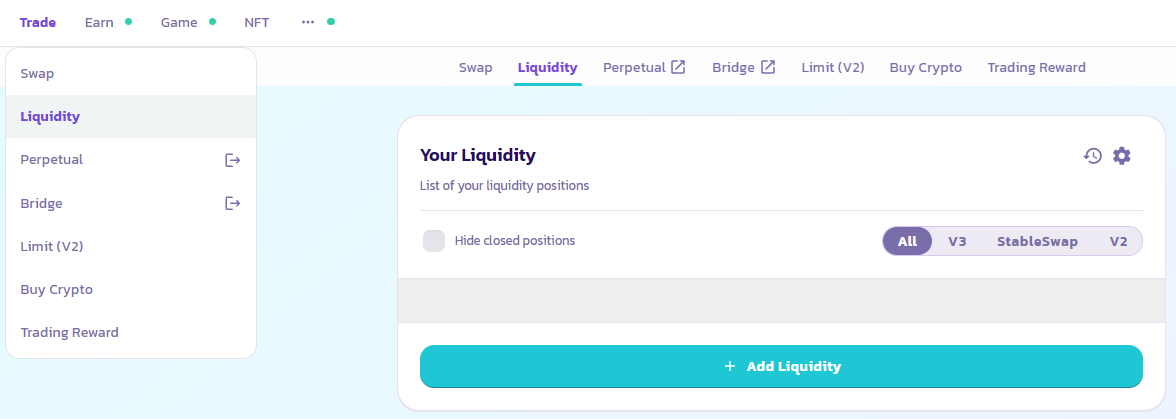Viewport: 1176px width, 419px height.
Task: Click the external link icon beside Bridge tab
Action: (x=768, y=67)
